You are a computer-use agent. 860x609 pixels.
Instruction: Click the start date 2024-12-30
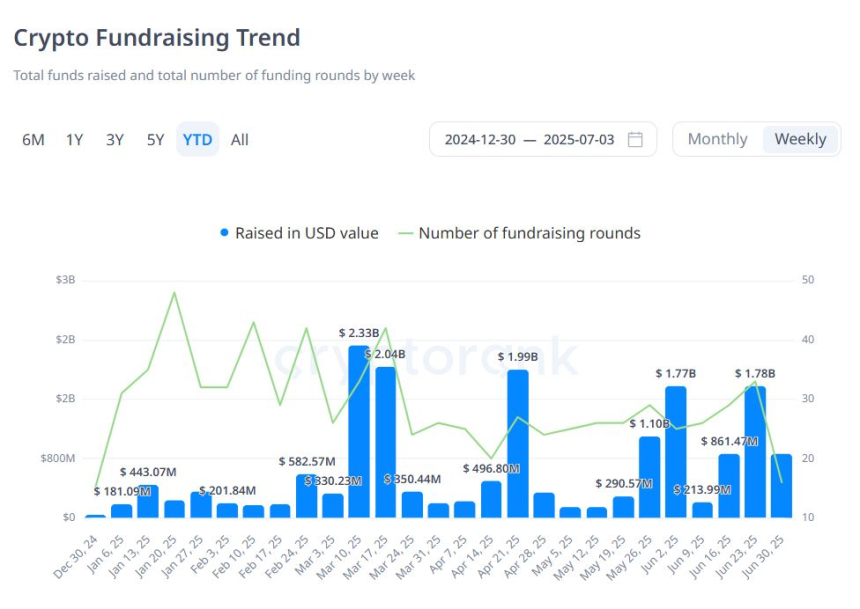point(480,139)
